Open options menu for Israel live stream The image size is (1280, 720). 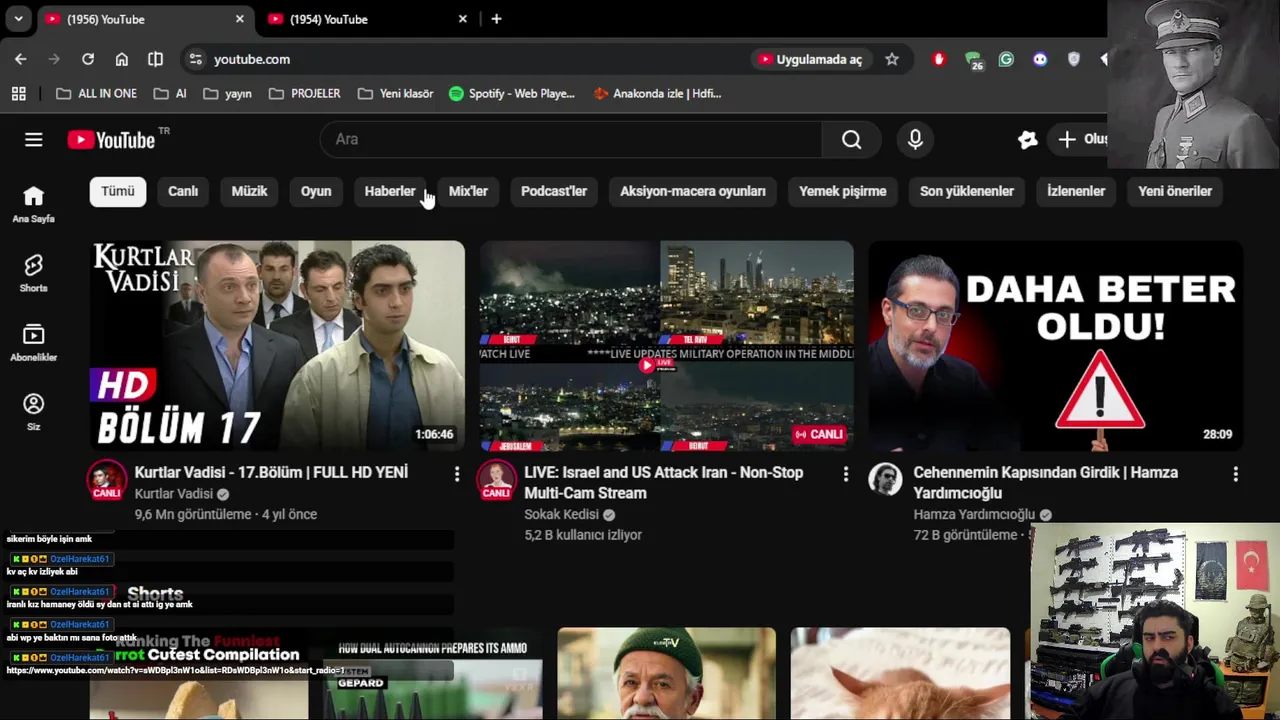pyautogui.click(x=846, y=473)
